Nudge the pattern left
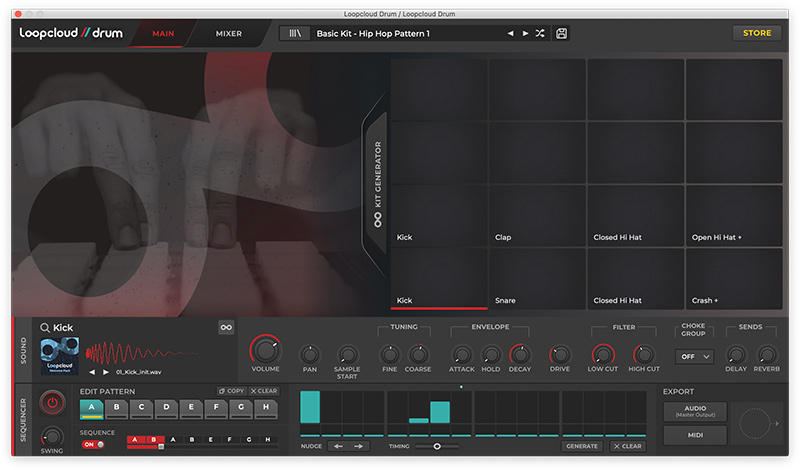This screenshot has height=470, width=800. point(338,447)
